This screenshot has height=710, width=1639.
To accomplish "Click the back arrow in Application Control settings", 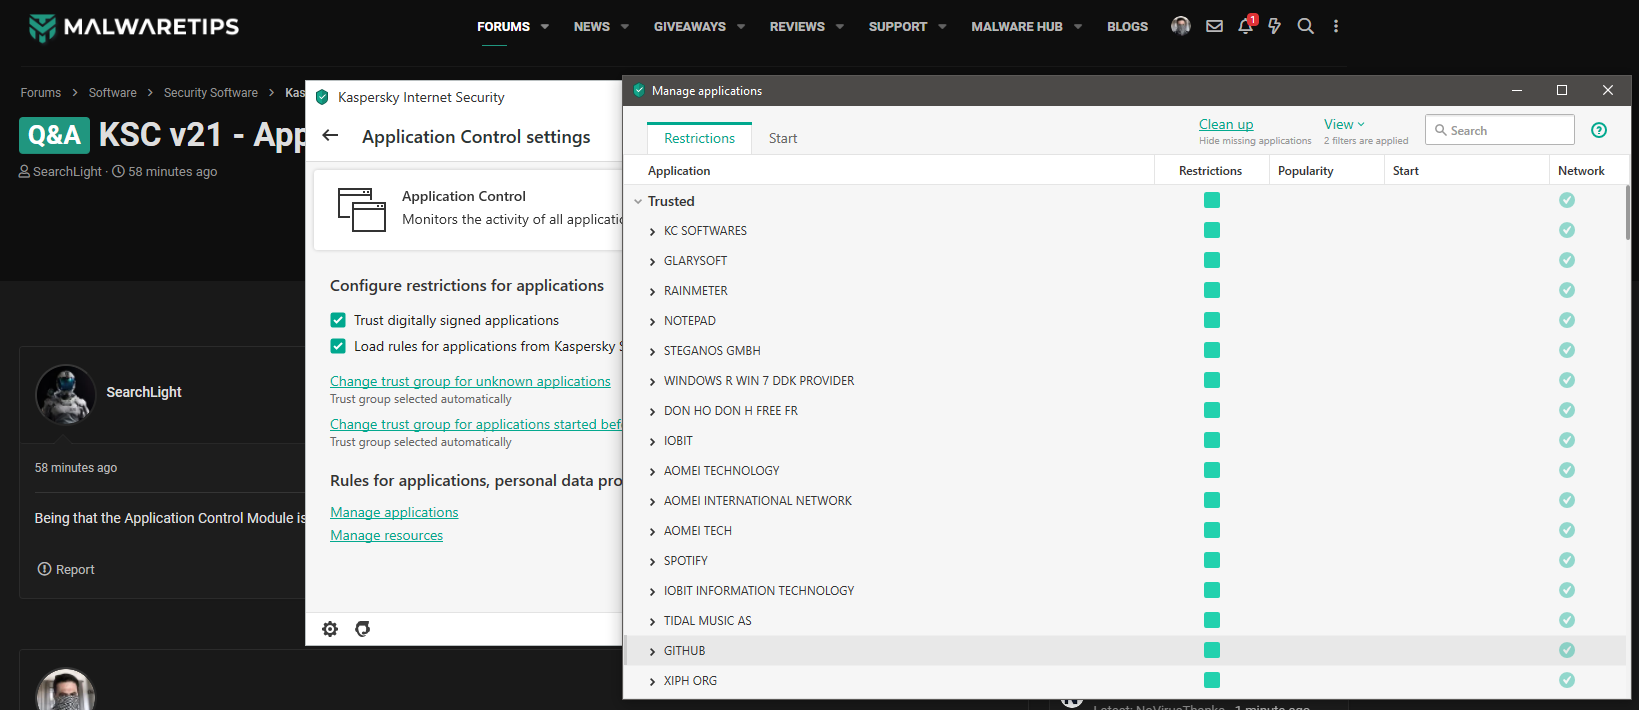I will [x=331, y=136].
